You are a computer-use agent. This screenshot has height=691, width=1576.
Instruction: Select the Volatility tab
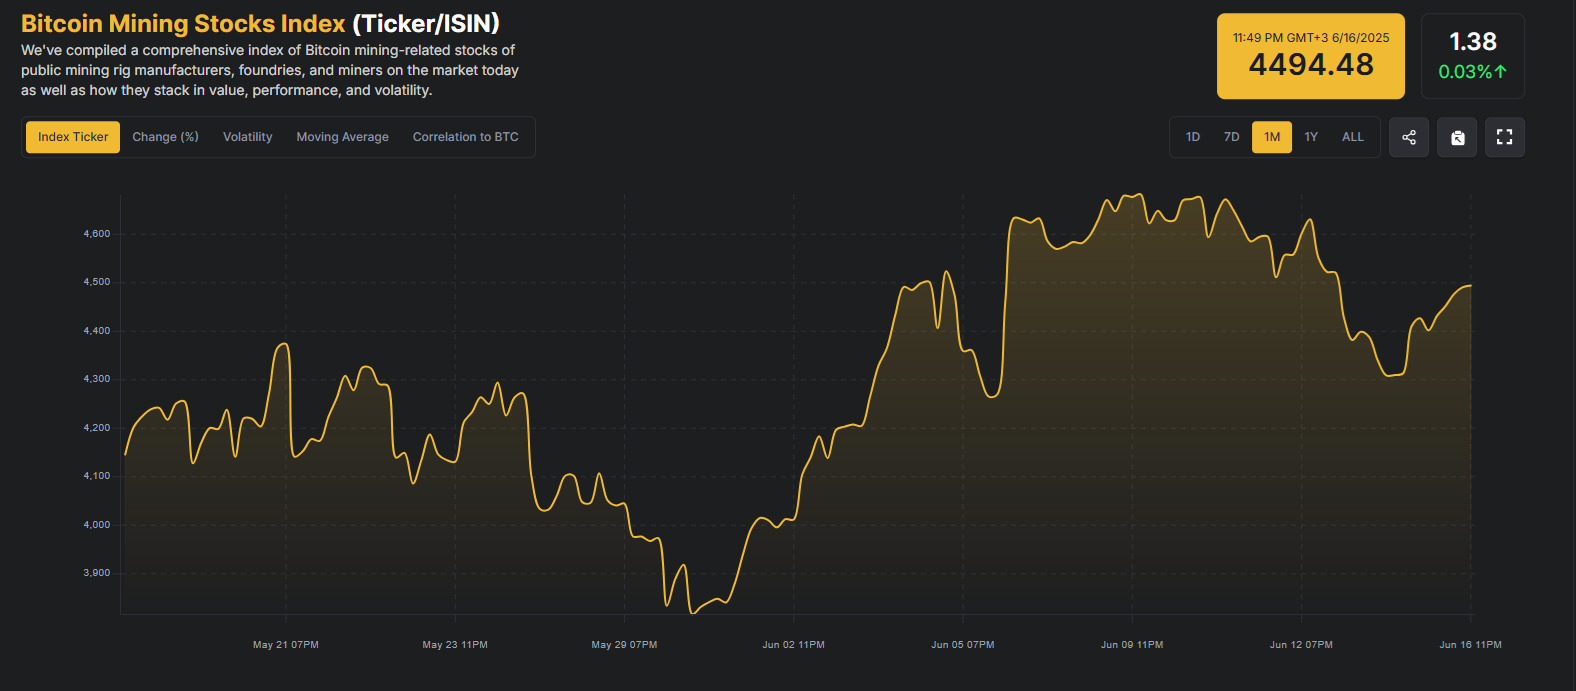[247, 137]
